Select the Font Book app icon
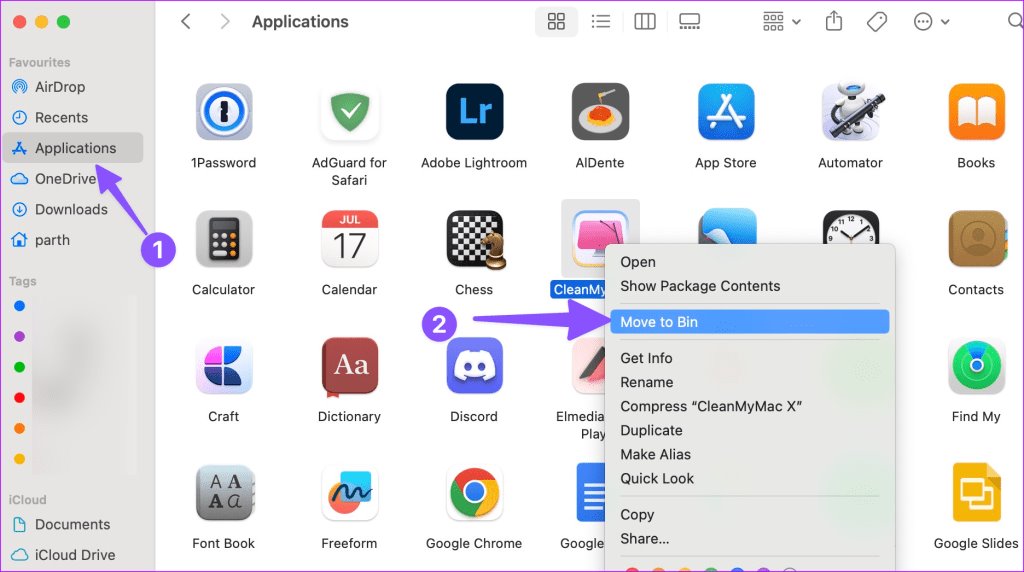 pyautogui.click(x=223, y=493)
